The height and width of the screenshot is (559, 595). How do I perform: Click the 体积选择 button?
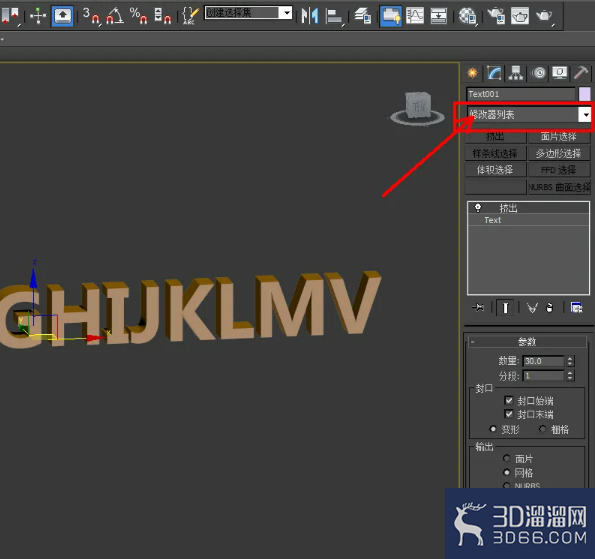pyautogui.click(x=496, y=170)
